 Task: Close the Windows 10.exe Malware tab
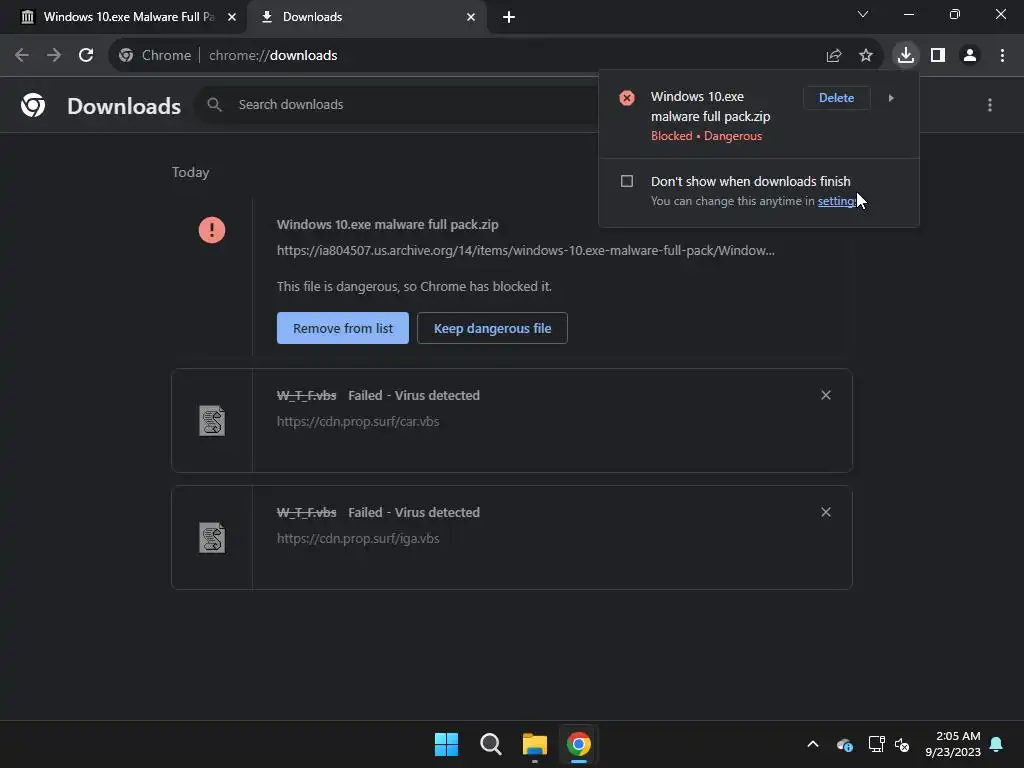232,17
